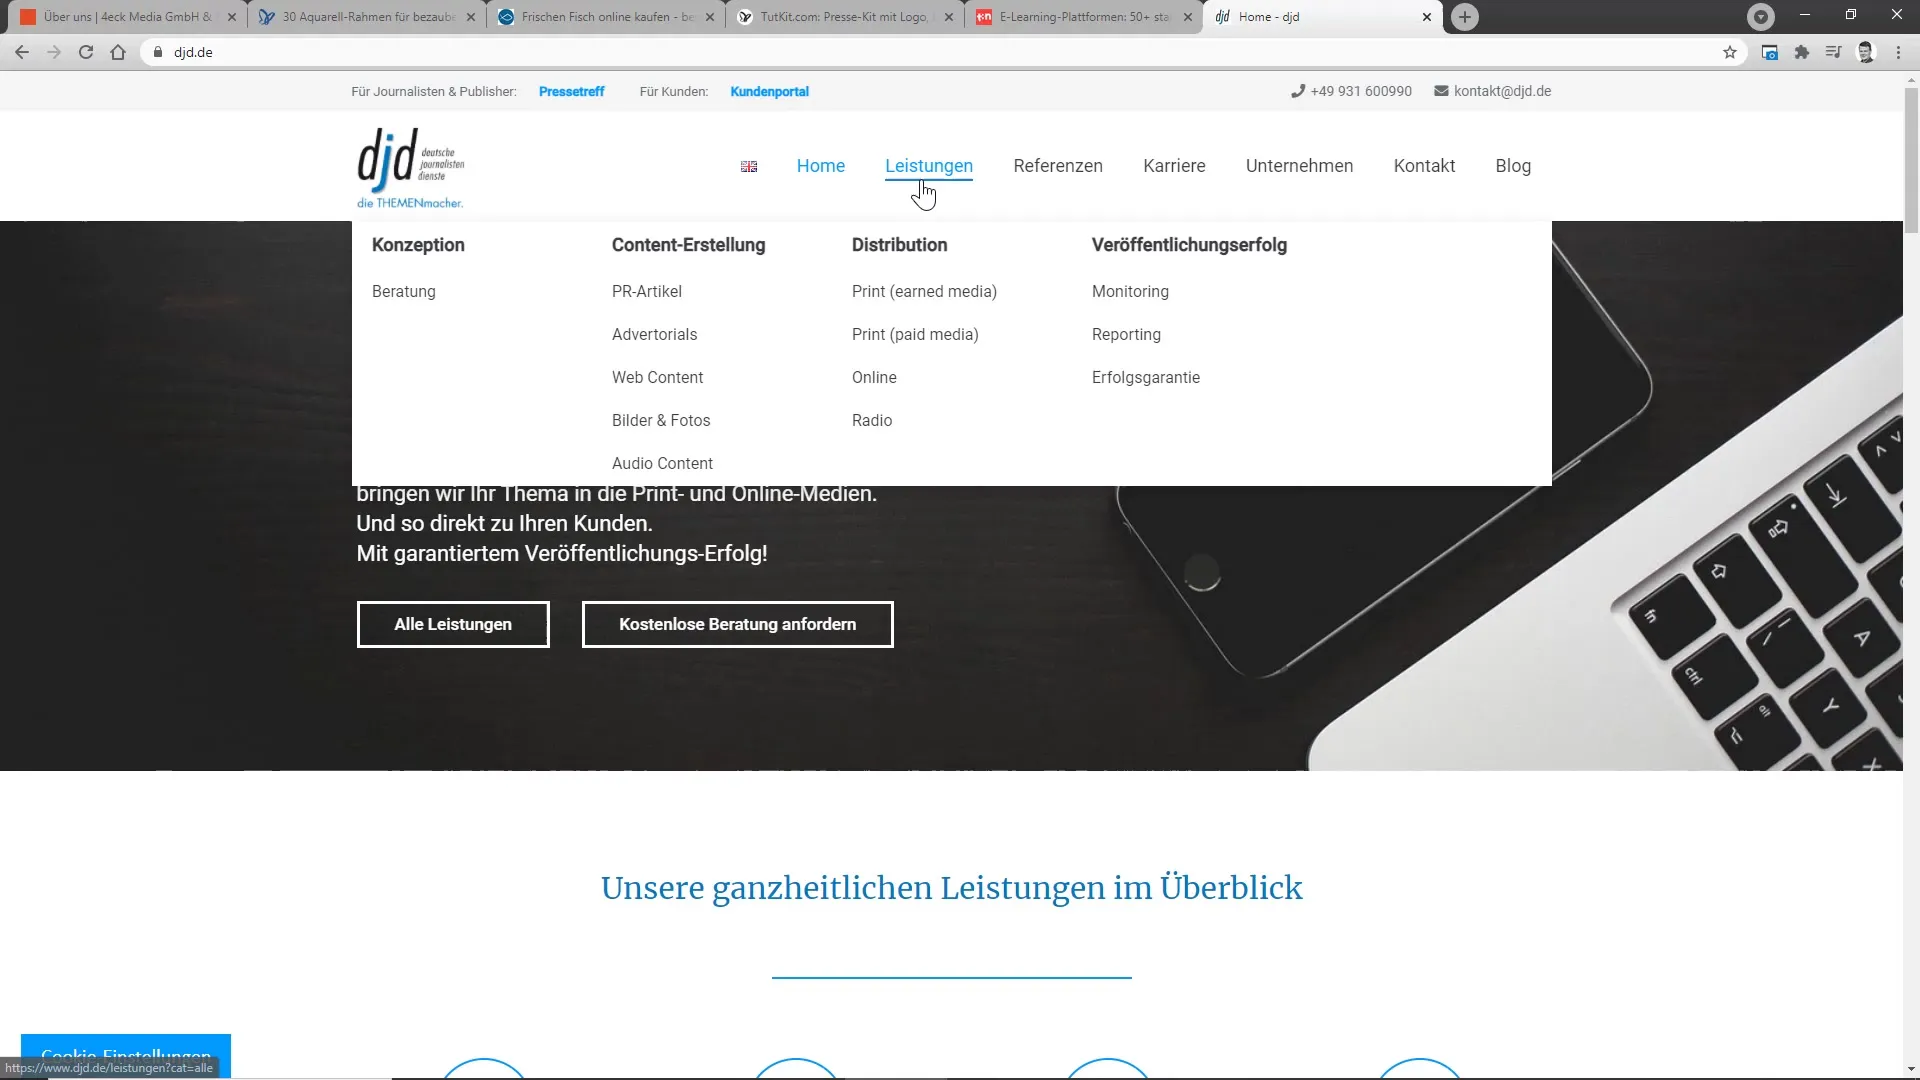This screenshot has width=1920, height=1080.
Task: Open the Kundenportal link
Action: pyautogui.click(x=769, y=91)
